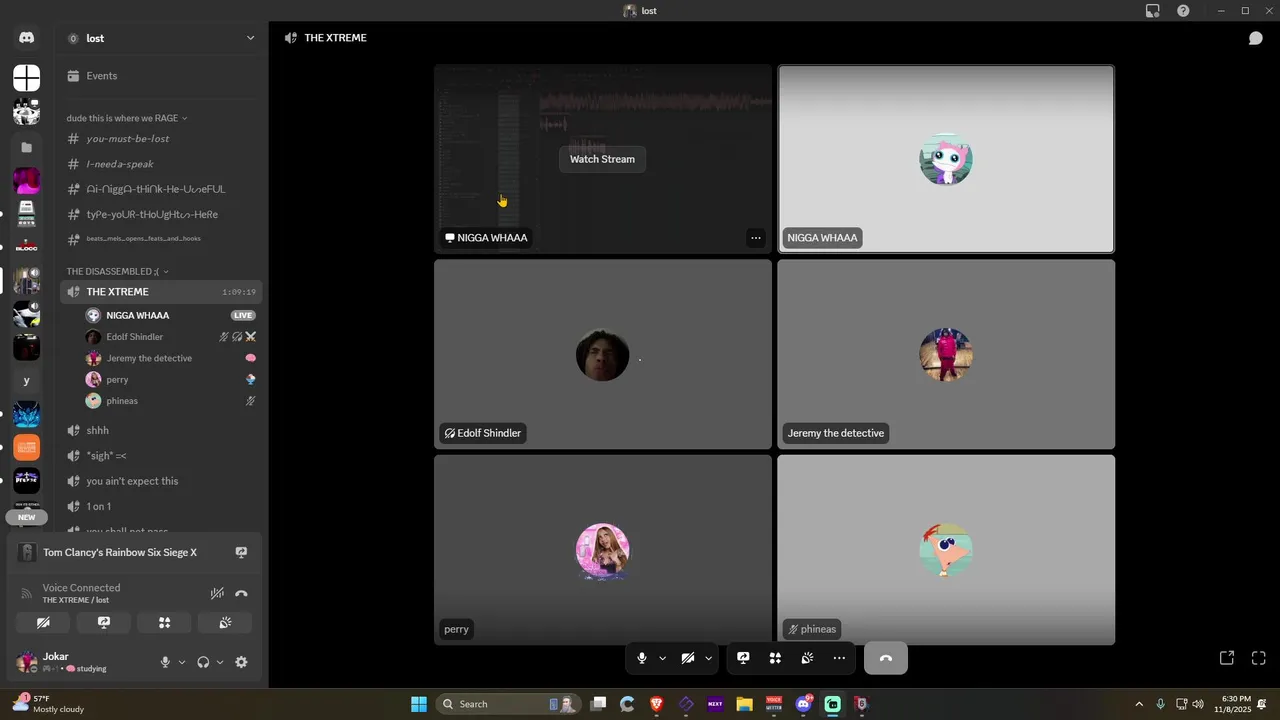Stream Rainbow Six Siege X via screen icon
Viewport: 1280px width, 720px height.
[241, 552]
